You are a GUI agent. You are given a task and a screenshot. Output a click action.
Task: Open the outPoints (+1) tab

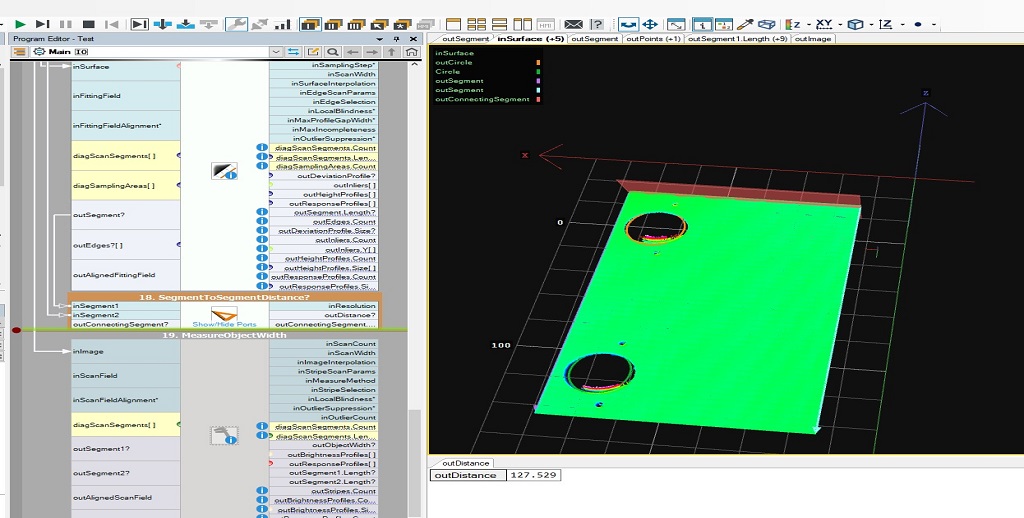pyautogui.click(x=652, y=39)
